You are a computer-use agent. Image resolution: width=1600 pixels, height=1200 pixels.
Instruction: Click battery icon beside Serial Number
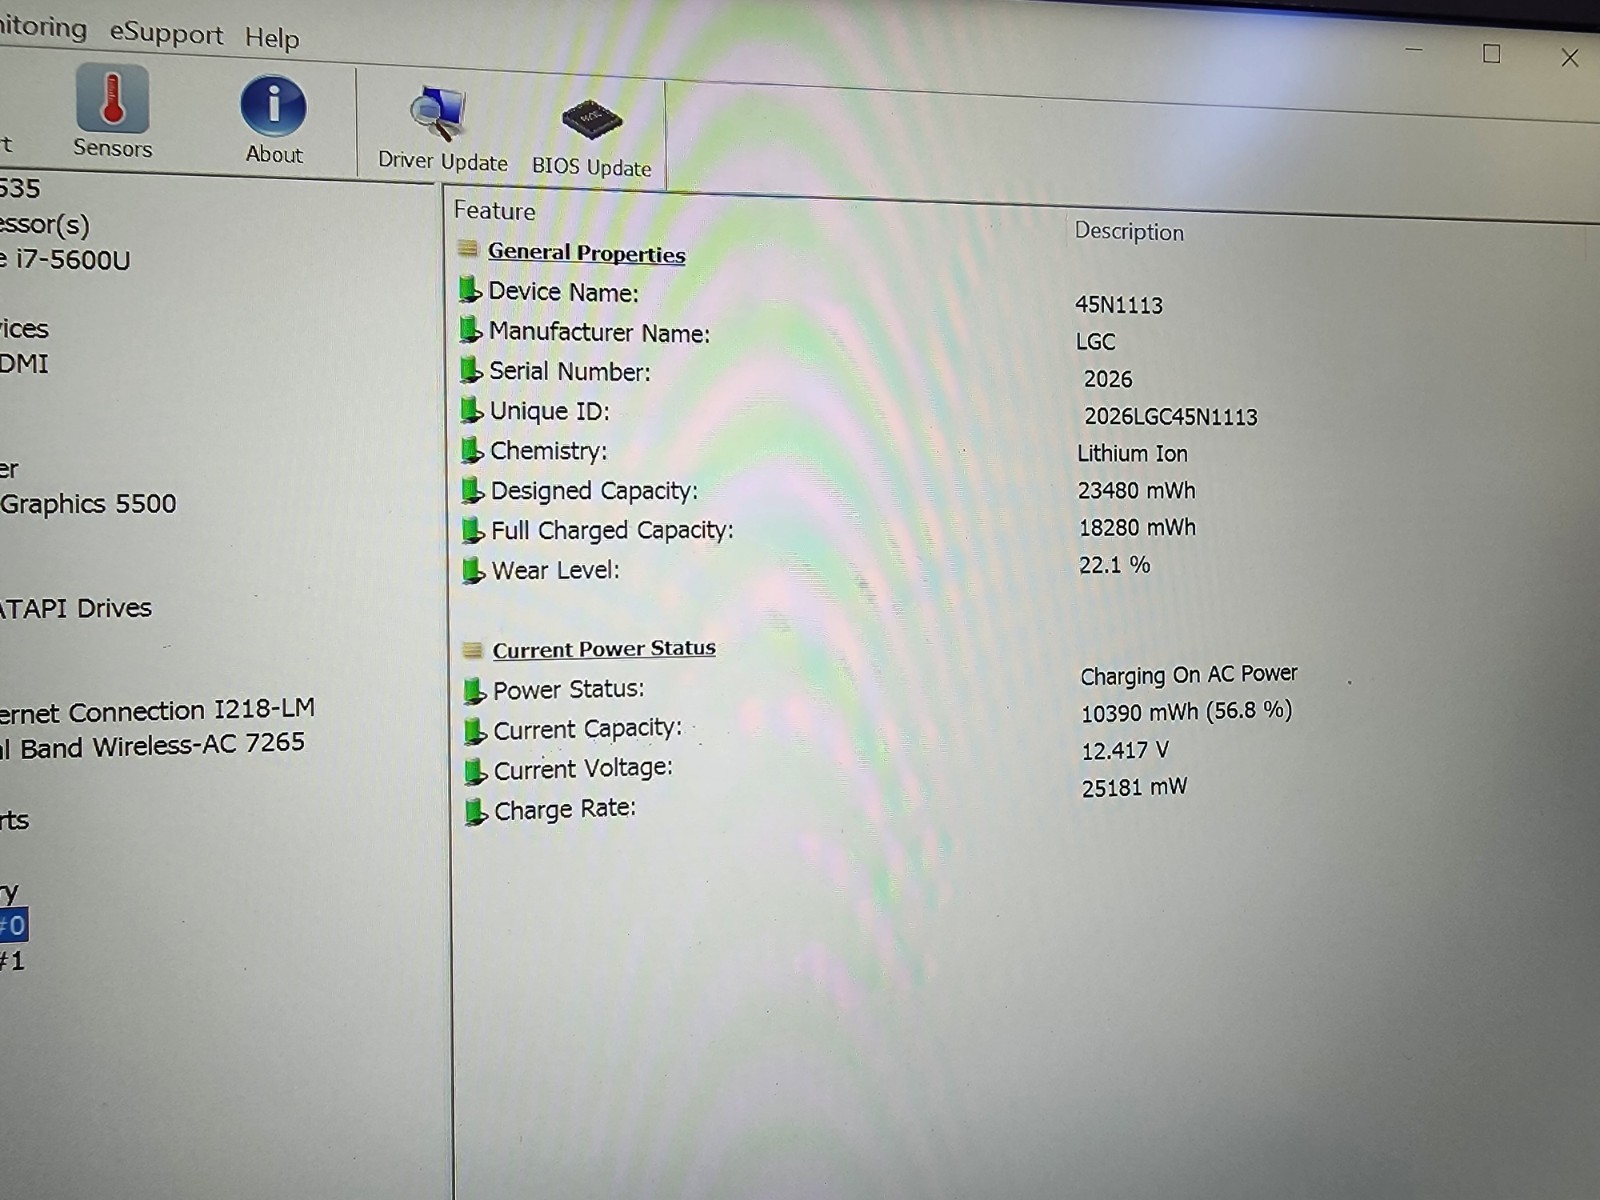click(470, 370)
